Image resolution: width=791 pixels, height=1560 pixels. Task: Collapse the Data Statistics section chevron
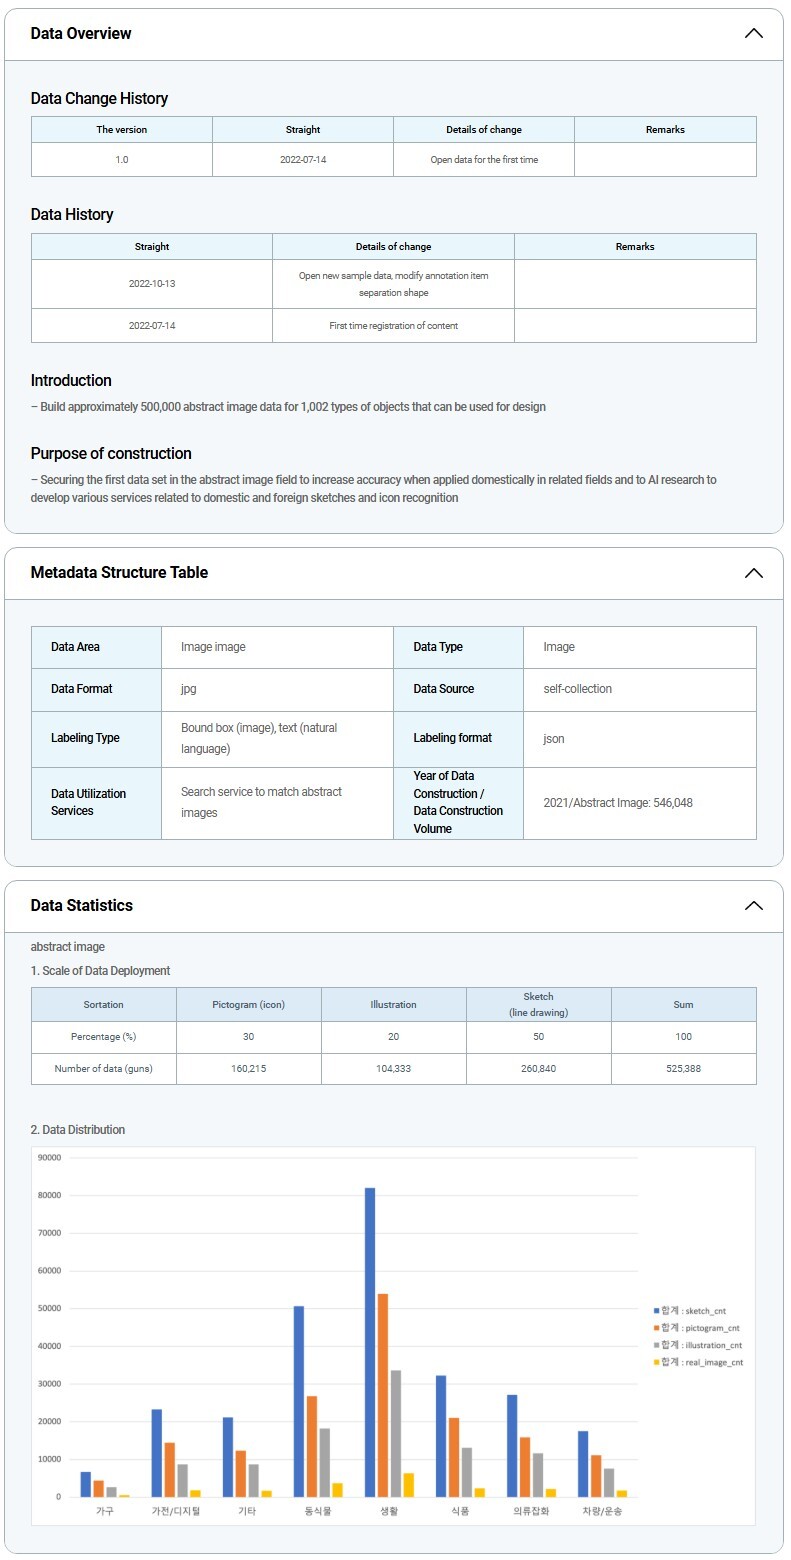click(x=753, y=906)
